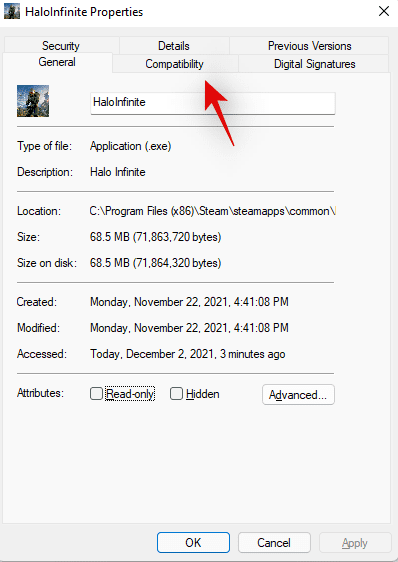Select the General tab
Image resolution: width=398 pixels, height=562 pixels.
coord(57,62)
